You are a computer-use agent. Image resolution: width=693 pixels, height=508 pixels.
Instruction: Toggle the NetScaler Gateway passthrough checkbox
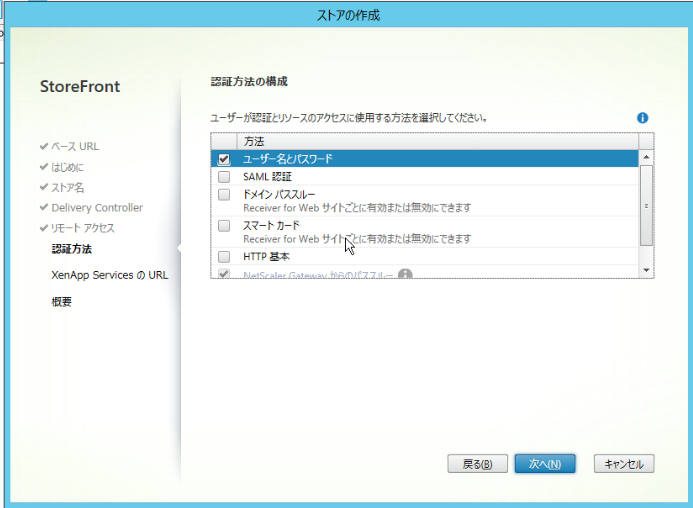(x=224, y=274)
